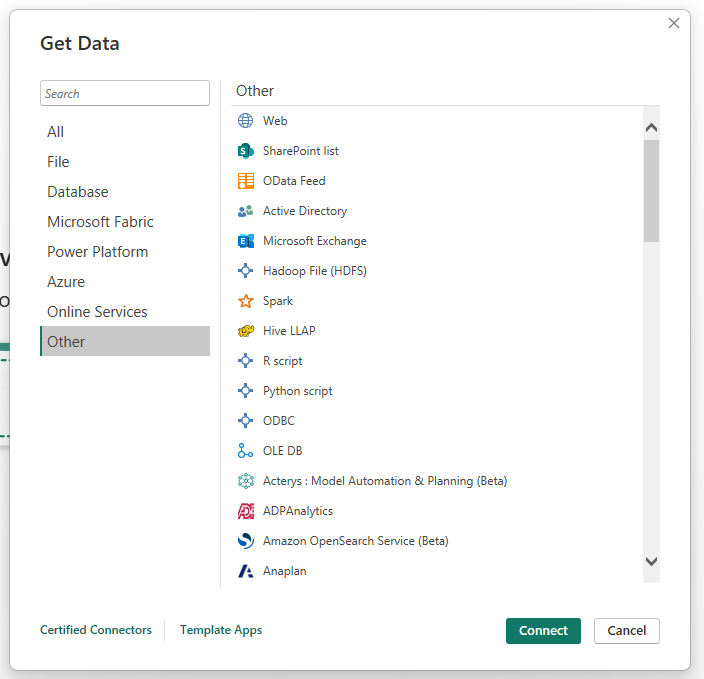Choose the Spark label
The image size is (704, 679).
[278, 301]
